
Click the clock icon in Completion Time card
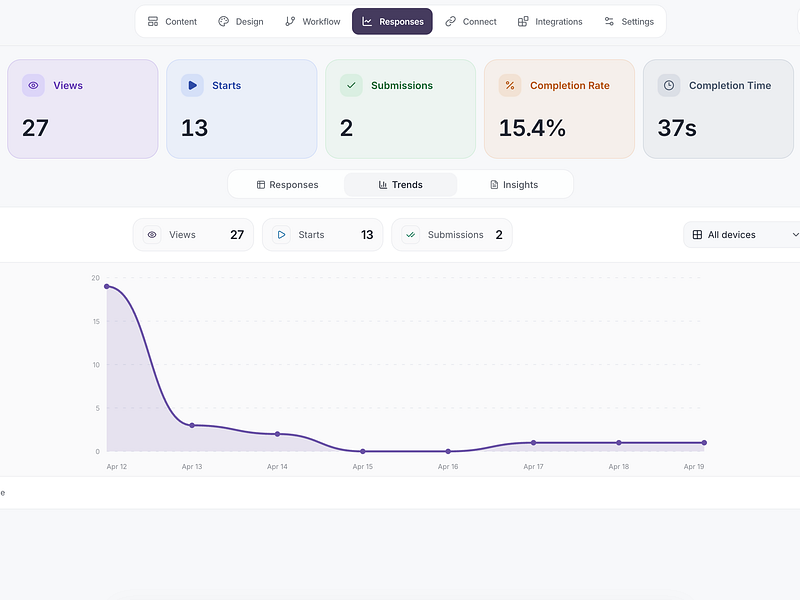(669, 86)
